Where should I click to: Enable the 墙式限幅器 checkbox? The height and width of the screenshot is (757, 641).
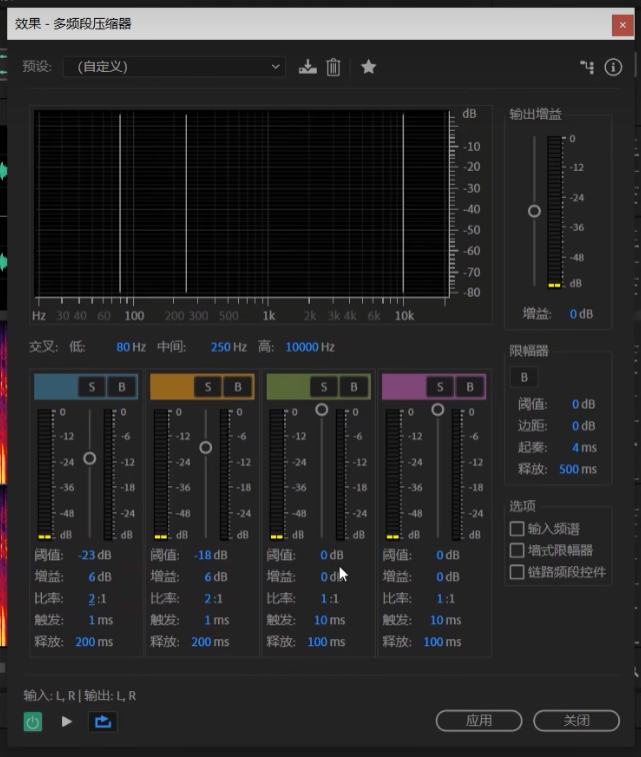(x=517, y=550)
